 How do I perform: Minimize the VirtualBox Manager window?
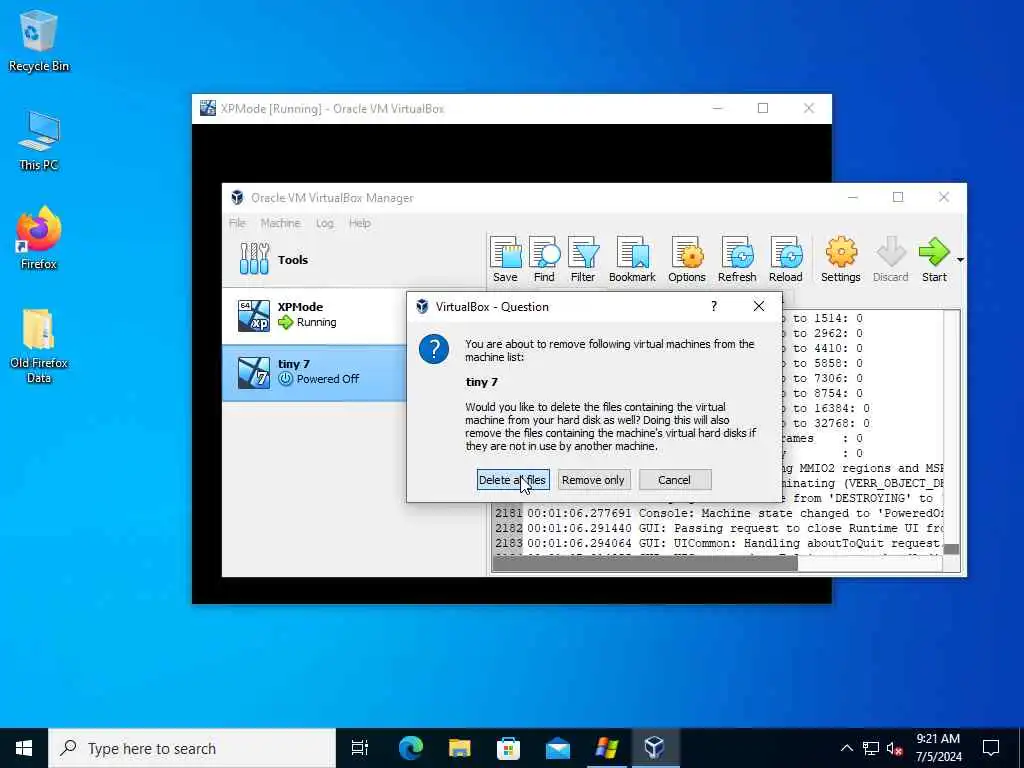click(x=853, y=197)
